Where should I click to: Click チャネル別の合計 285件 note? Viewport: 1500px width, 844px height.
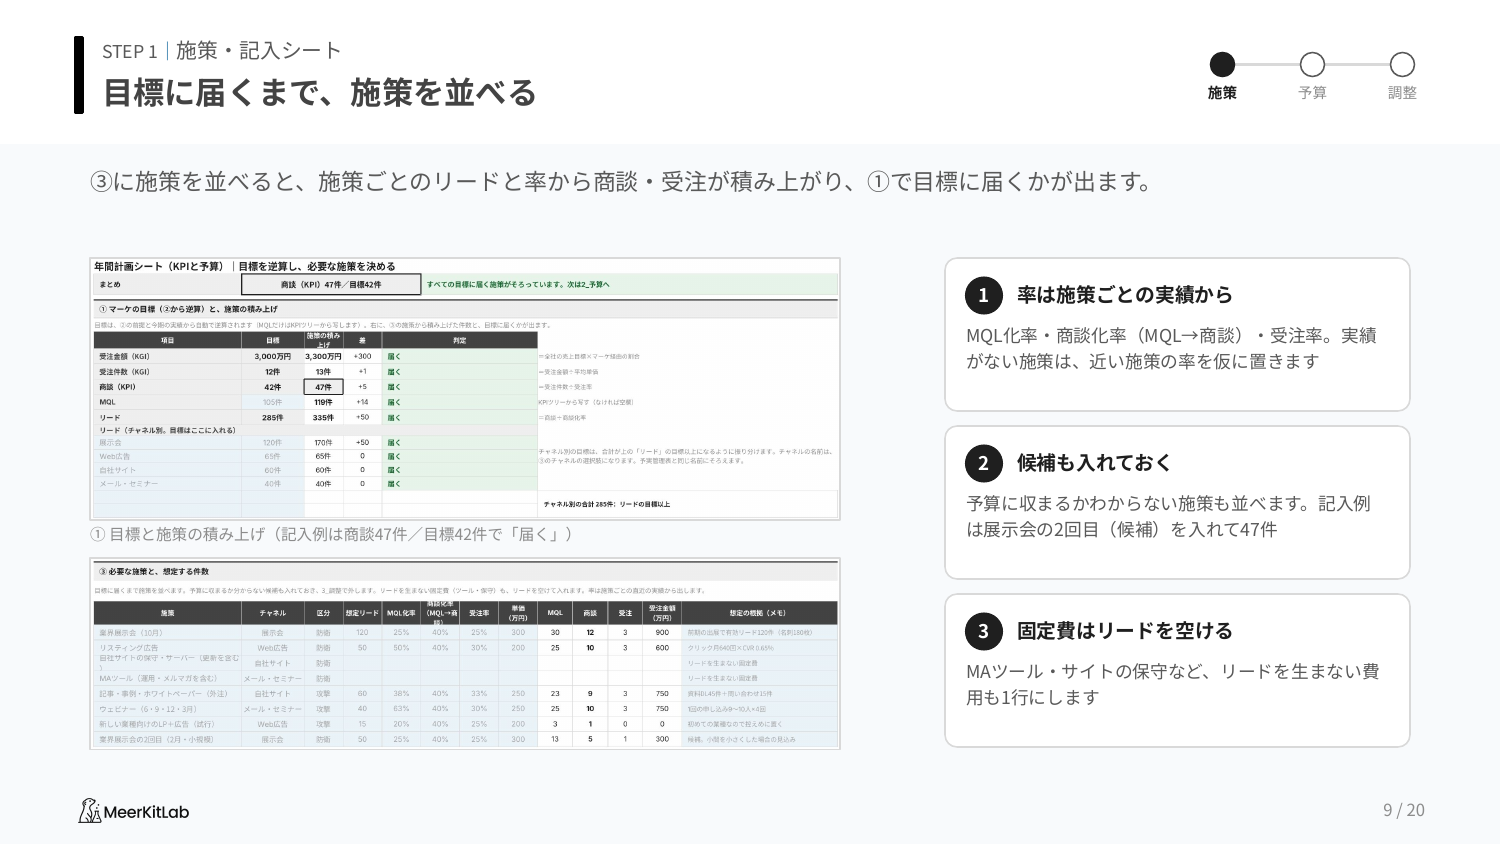coord(607,504)
